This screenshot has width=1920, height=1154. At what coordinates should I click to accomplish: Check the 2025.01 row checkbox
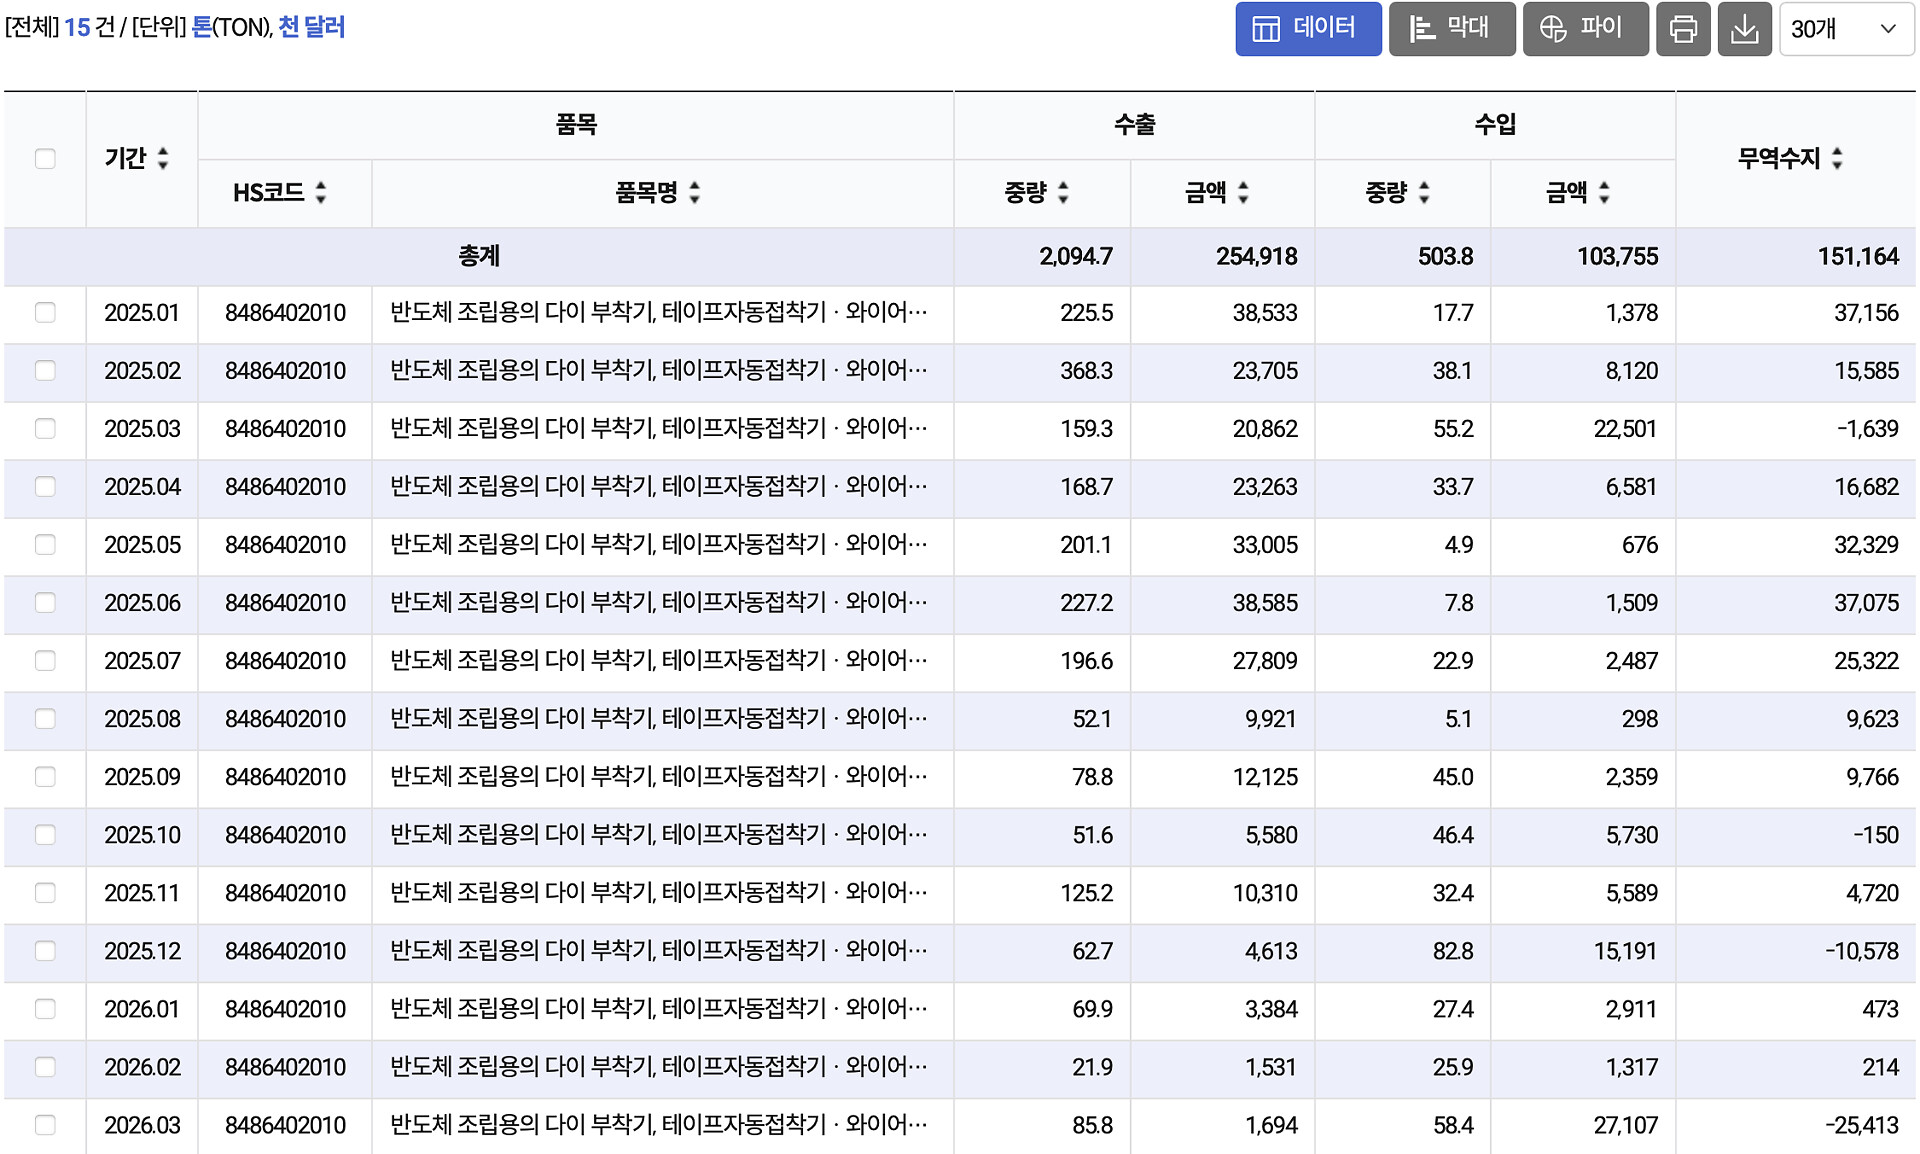[x=45, y=312]
